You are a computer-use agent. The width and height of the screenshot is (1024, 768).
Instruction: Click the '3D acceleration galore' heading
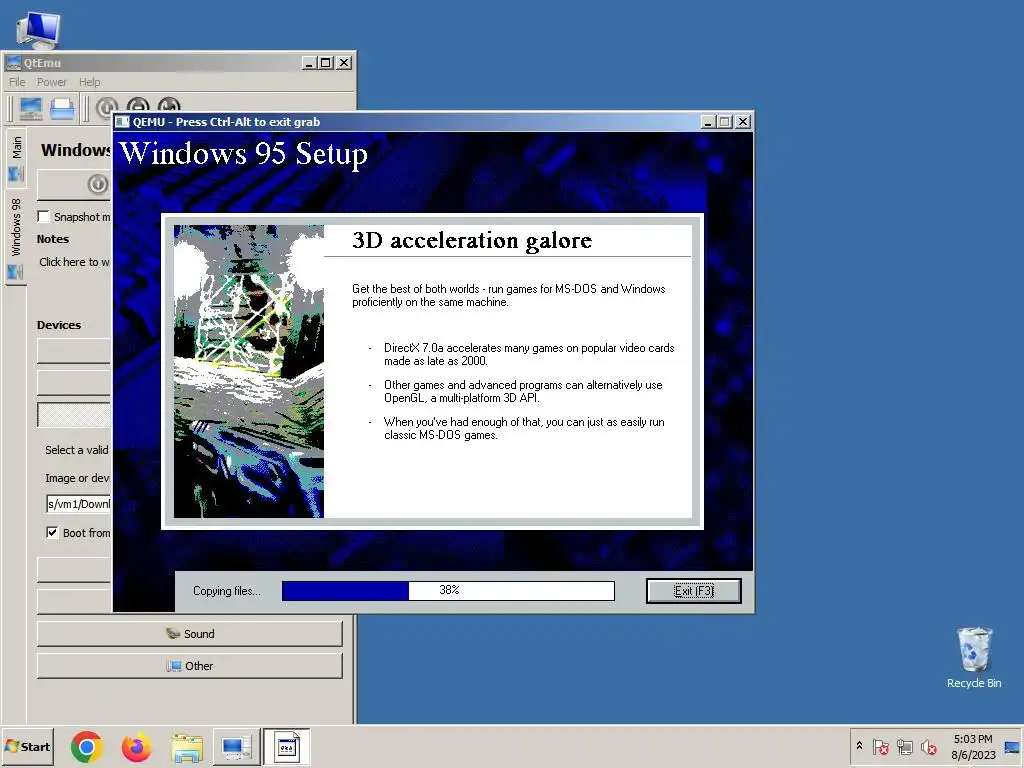click(x=472, y=240)
